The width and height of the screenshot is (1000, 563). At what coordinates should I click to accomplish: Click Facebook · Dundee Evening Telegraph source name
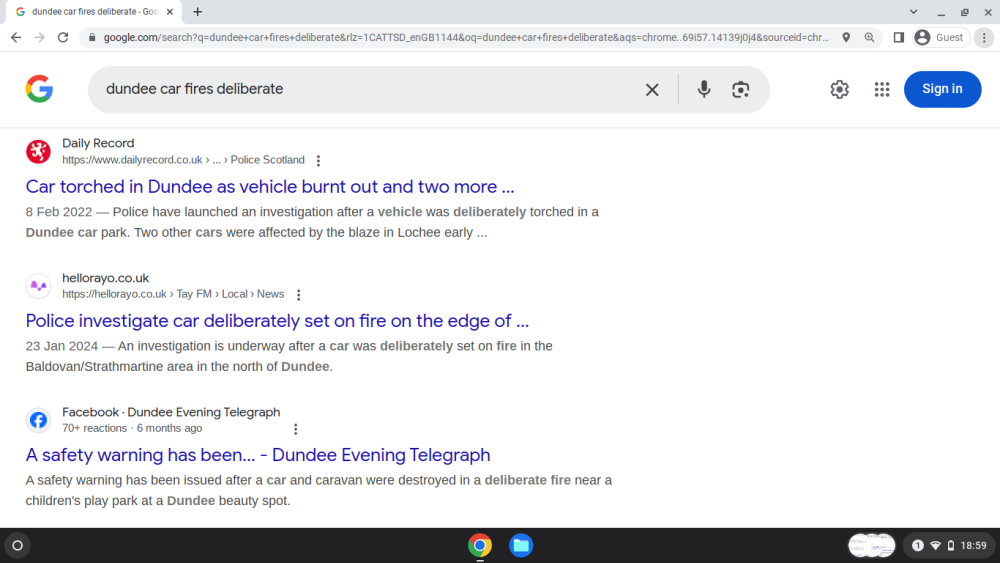tap(171, 413)
